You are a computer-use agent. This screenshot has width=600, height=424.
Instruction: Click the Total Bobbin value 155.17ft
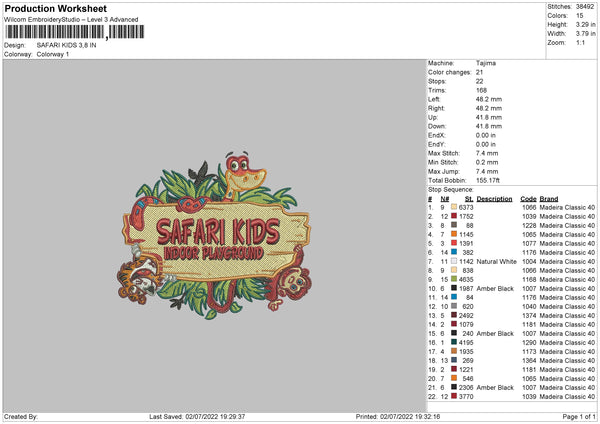(488, 180)
